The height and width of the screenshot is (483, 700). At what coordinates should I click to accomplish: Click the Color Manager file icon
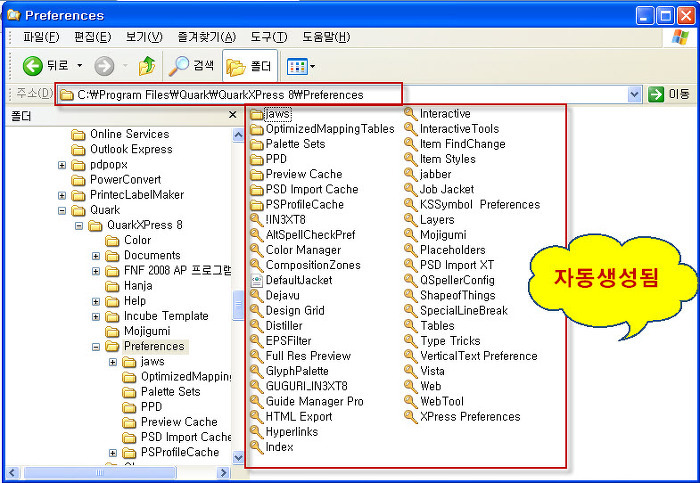coord(256,250)
